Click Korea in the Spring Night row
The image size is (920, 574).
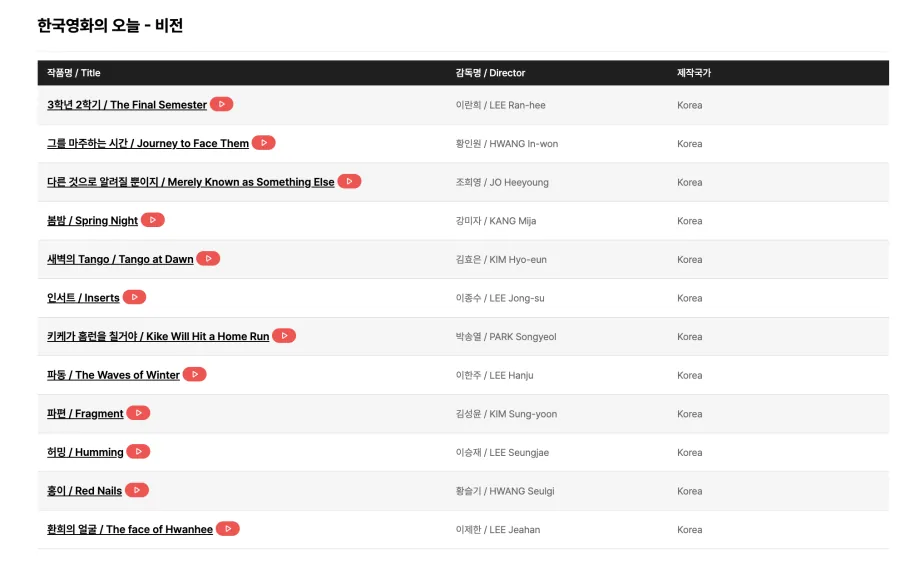[689, 221]
